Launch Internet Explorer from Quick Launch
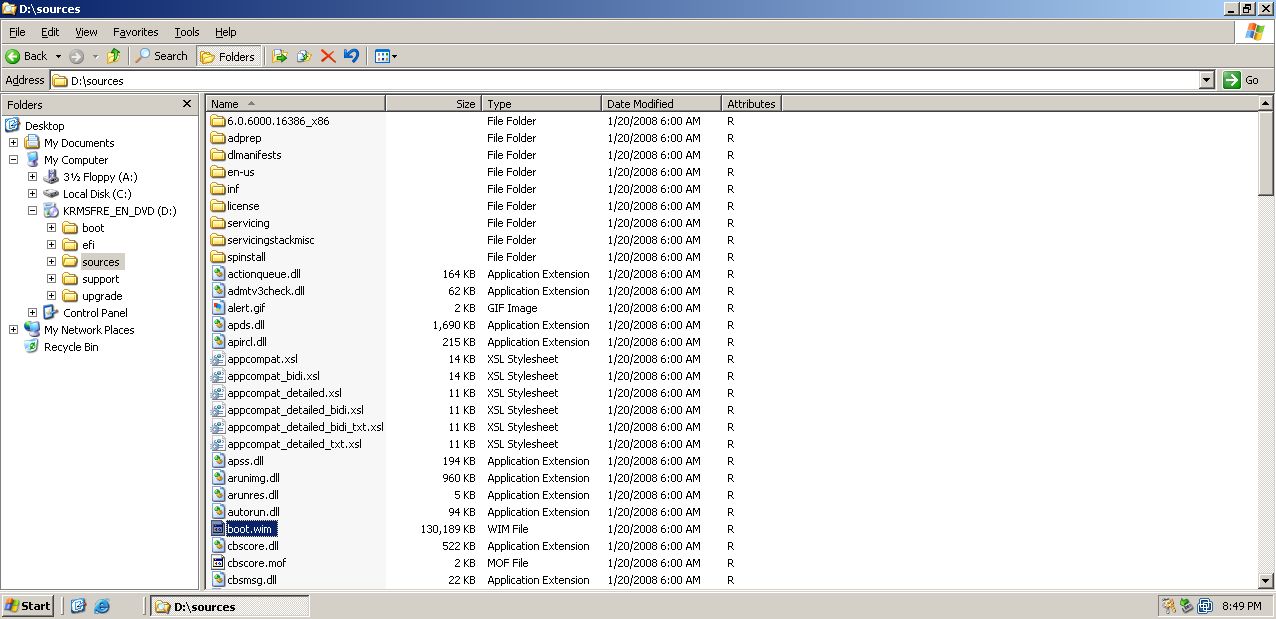The image size is (1276, 619). pyautogui.click(x=101, y=606)
